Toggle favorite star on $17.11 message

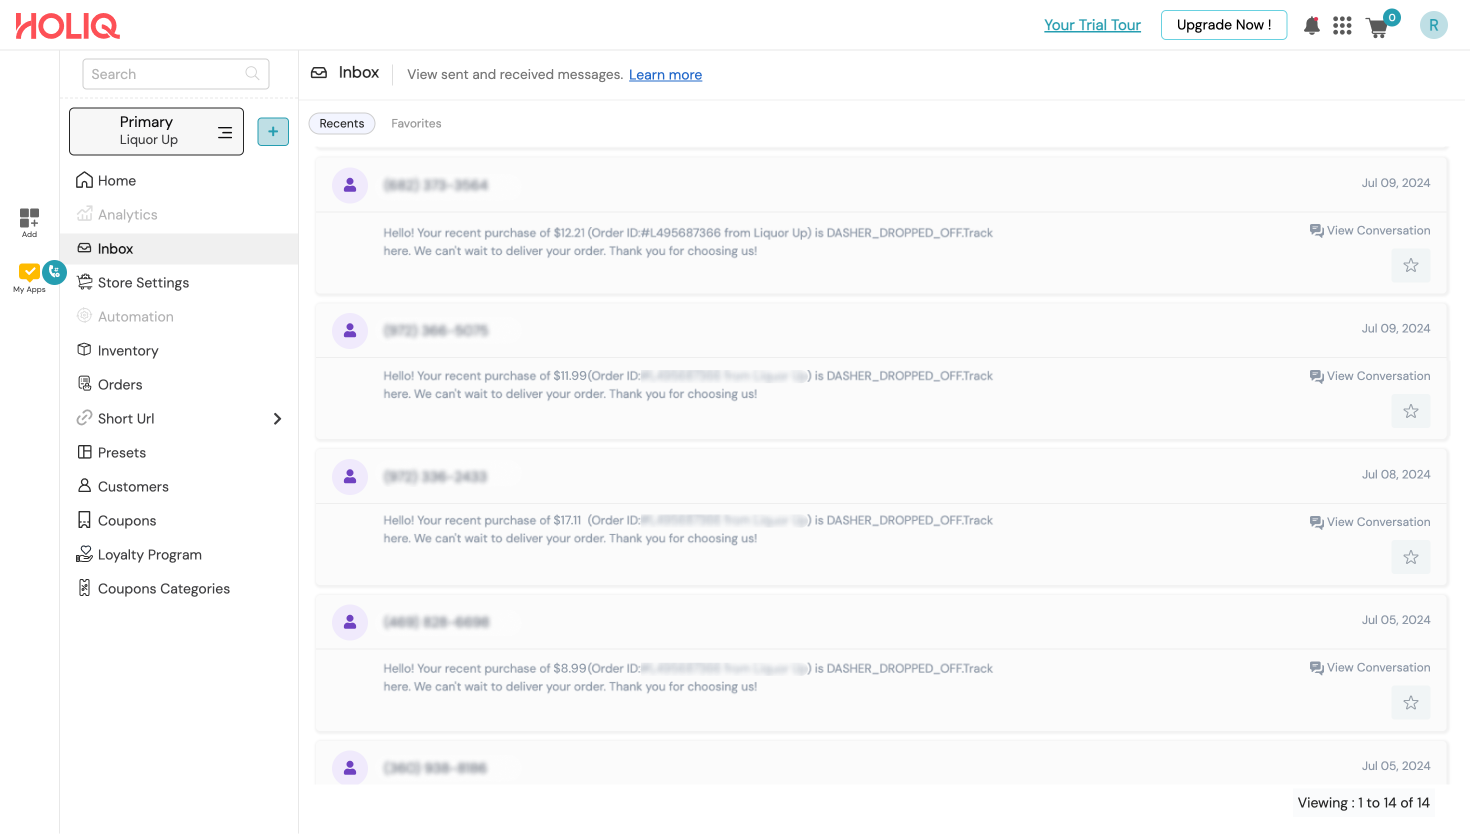pos(1410,557)
